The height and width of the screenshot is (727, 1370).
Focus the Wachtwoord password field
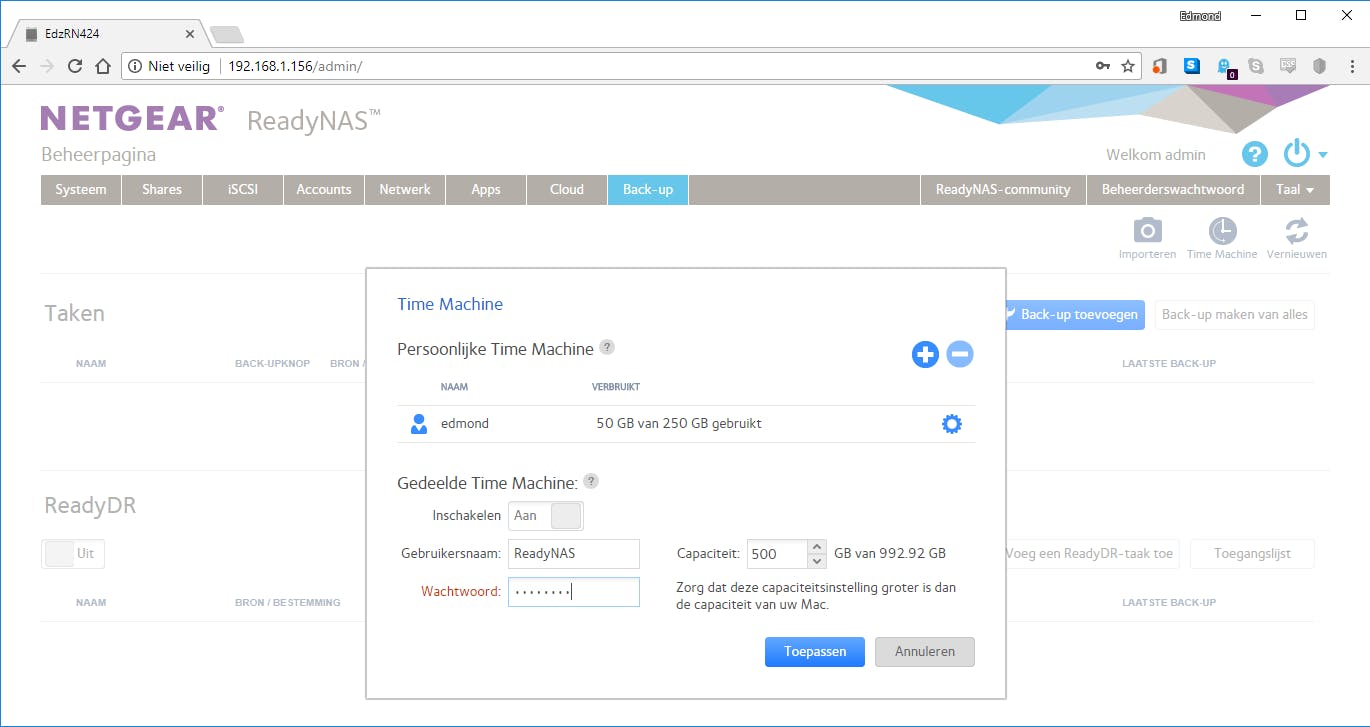[x=574, y=591]
